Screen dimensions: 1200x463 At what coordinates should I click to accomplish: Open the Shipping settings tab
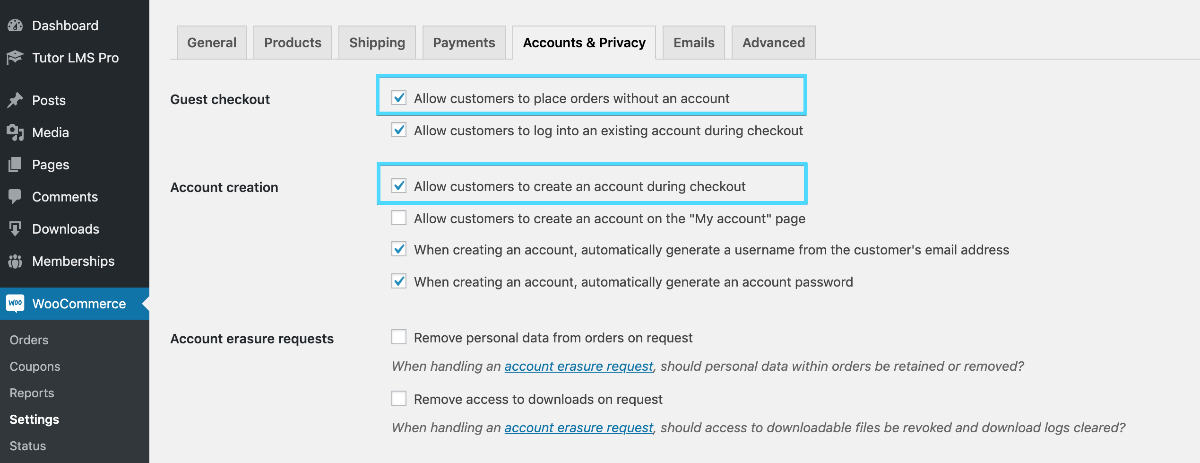coord(377,43)
